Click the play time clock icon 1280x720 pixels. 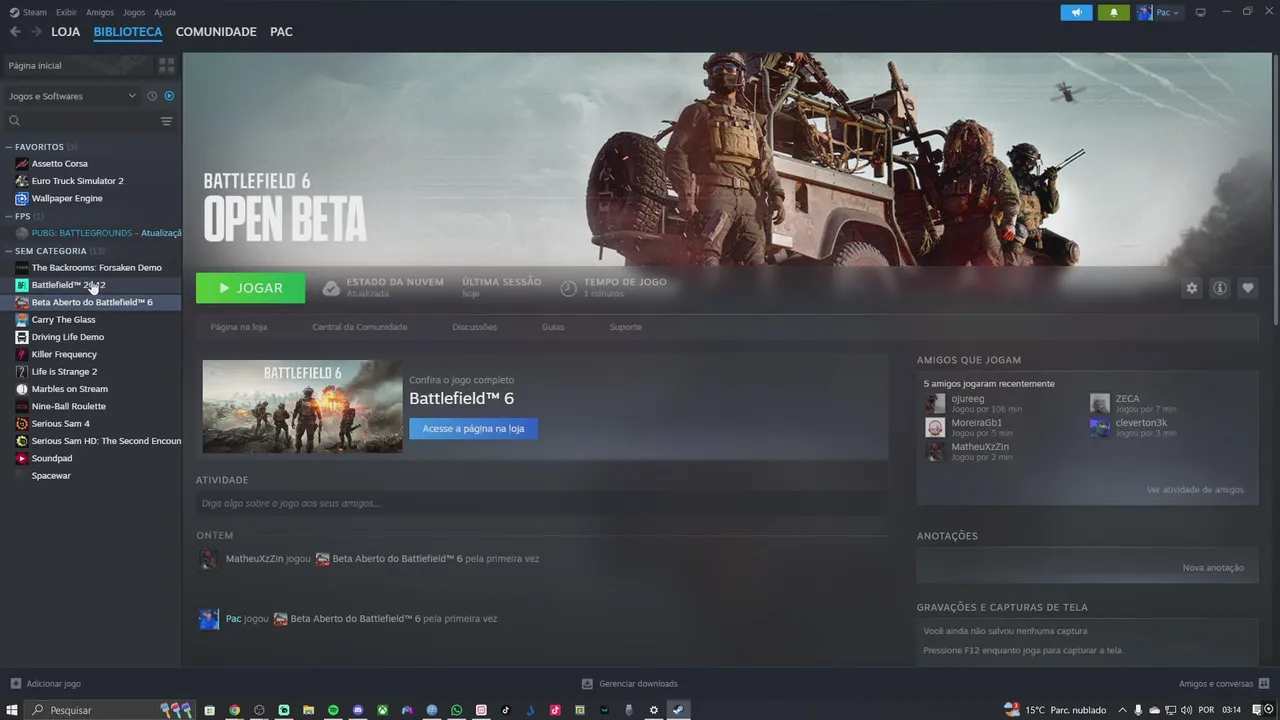coord(568,288)
